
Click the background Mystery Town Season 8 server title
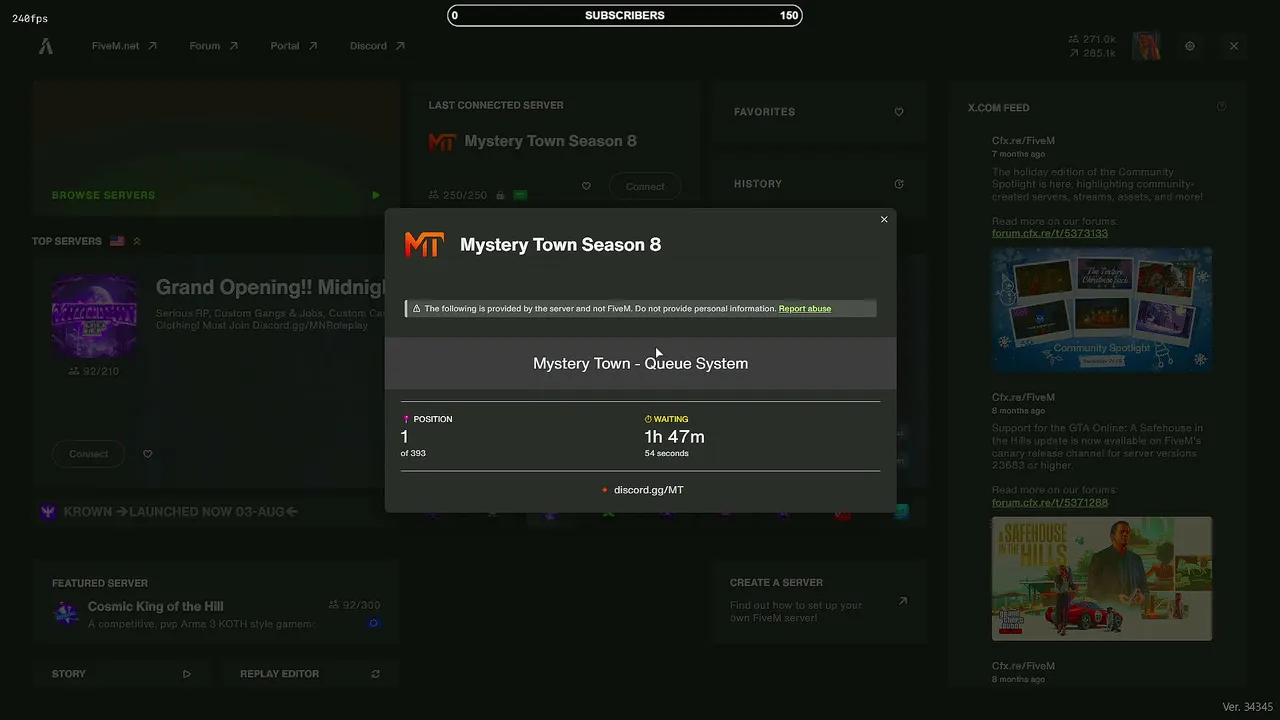[x=550, y=141]
